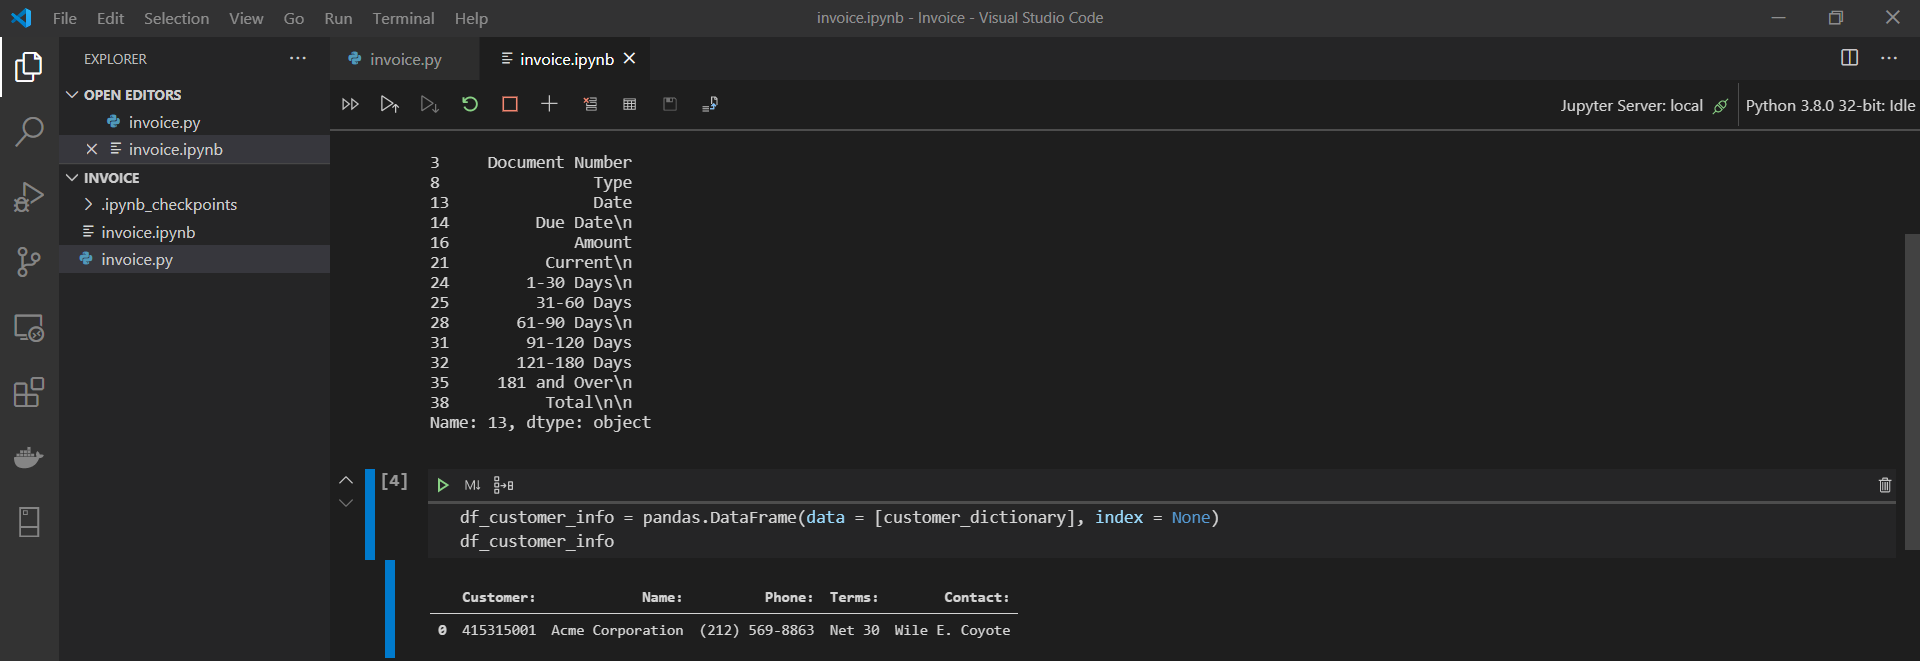Open the bottom activity bar notebook icon

click(x=29, y=522)
